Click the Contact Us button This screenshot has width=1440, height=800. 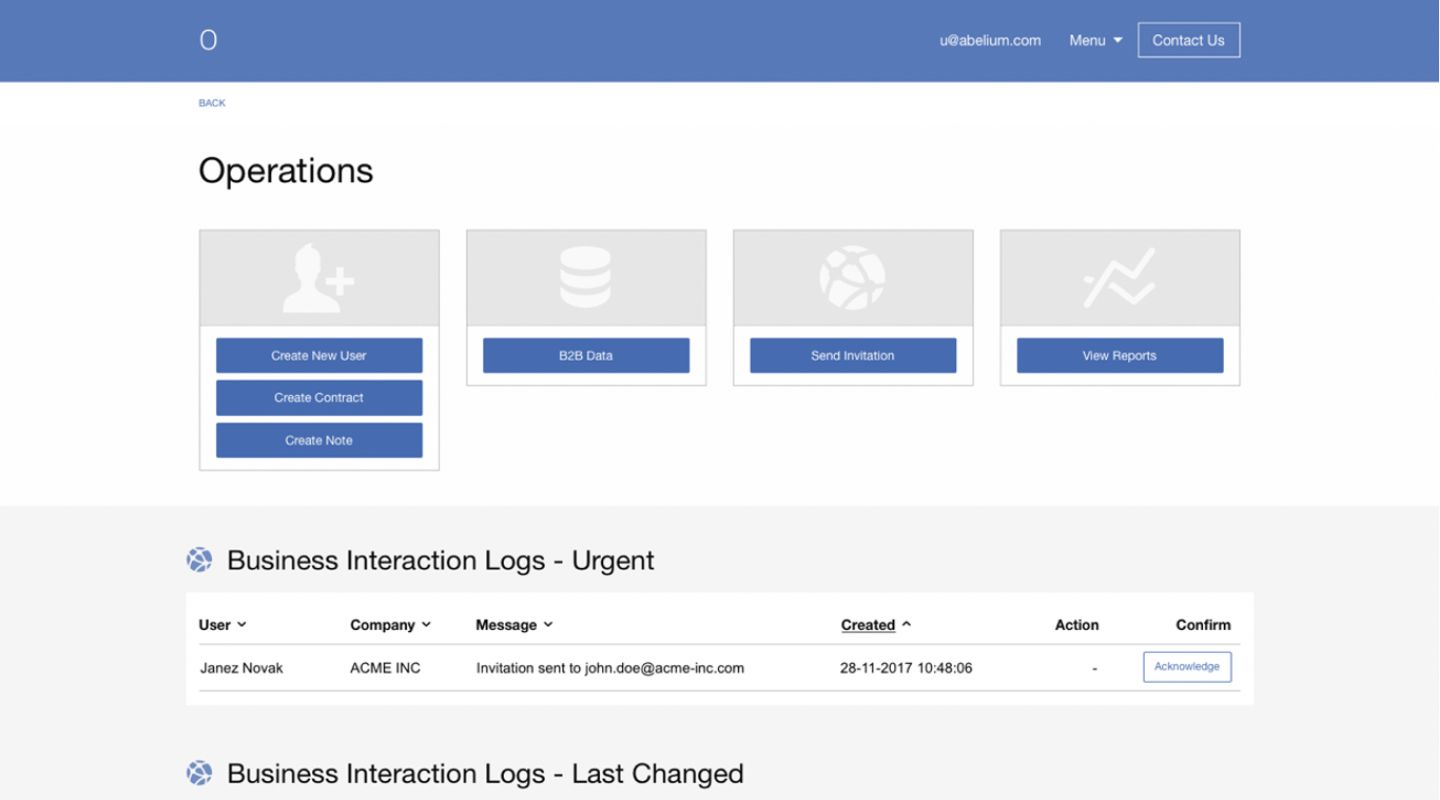pyautogui.click(x=1189, y=40)
